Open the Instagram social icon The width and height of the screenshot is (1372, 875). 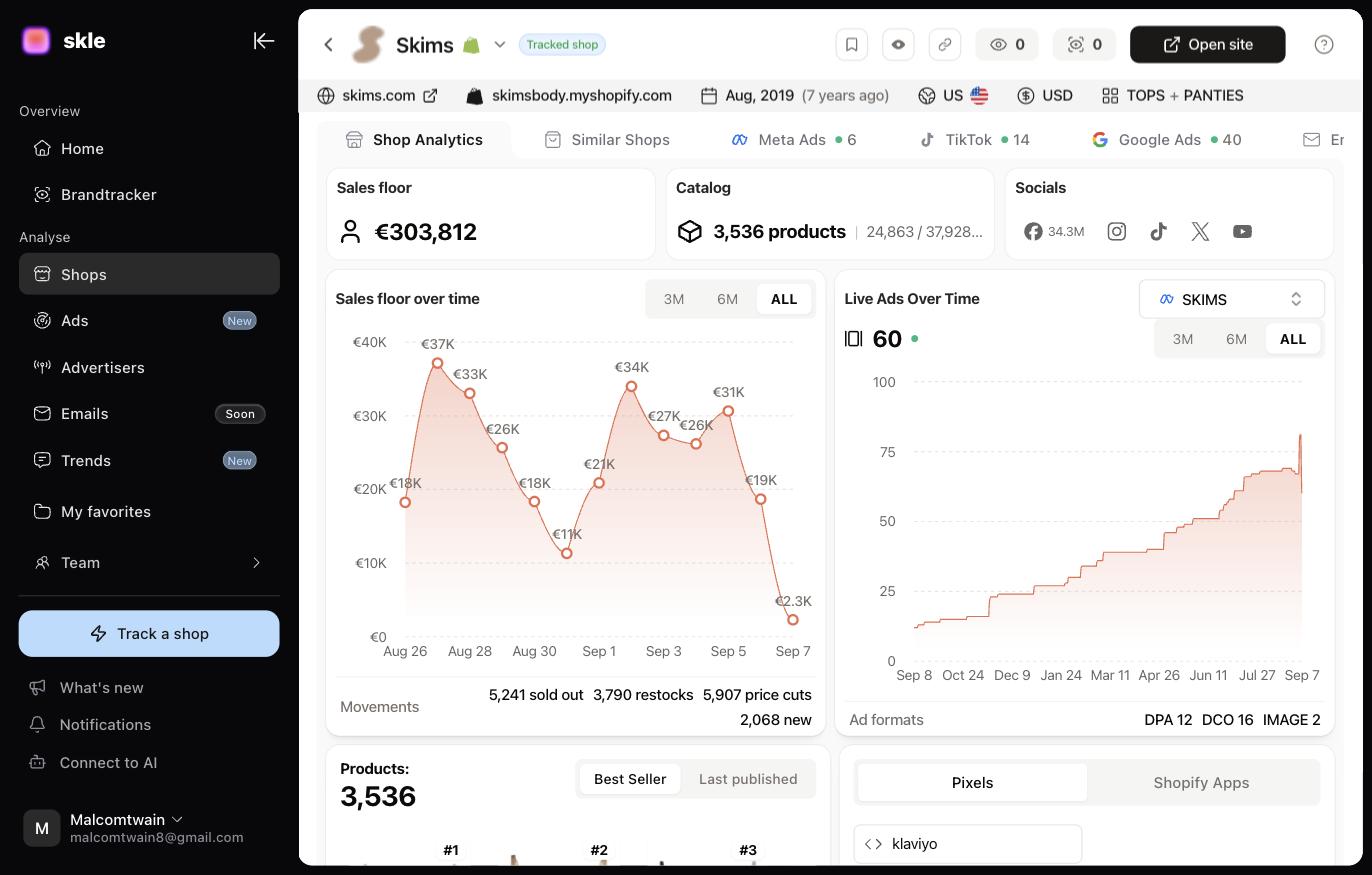click(x=1117, y=232)
